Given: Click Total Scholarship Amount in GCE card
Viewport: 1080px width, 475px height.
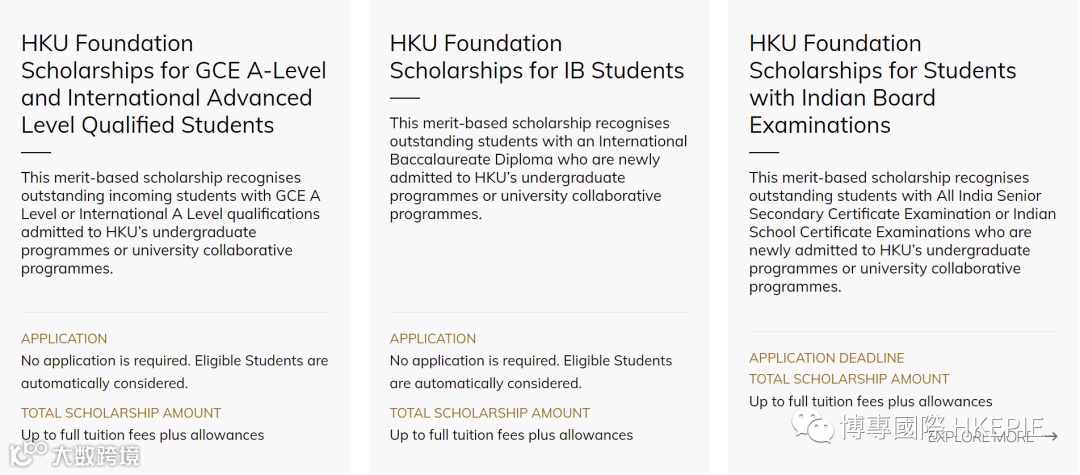Looking at the screenshot, I should click(121, 413).
